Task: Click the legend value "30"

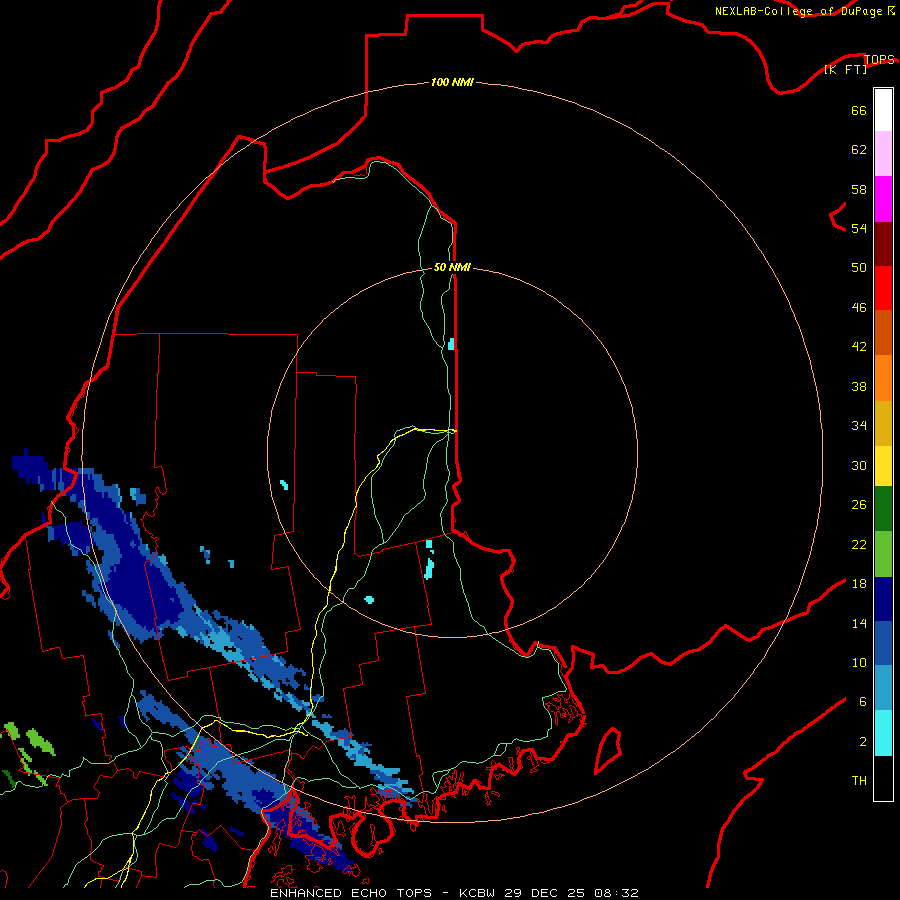Action: click(859, 465)
